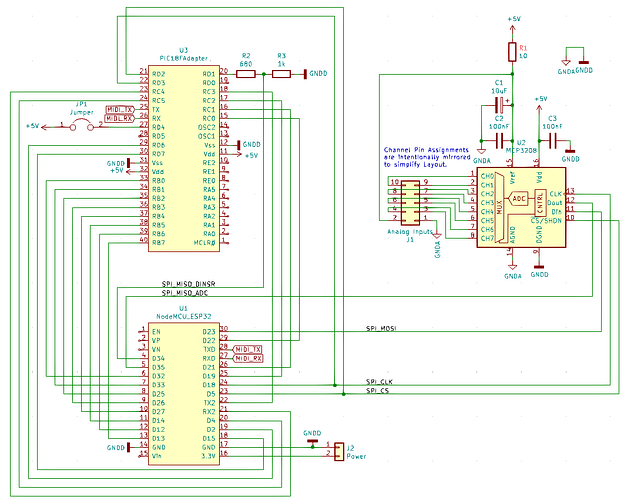Click the SPI_MOSI wire label
This screenshot has height=500, width=623.
click(381, 328)
